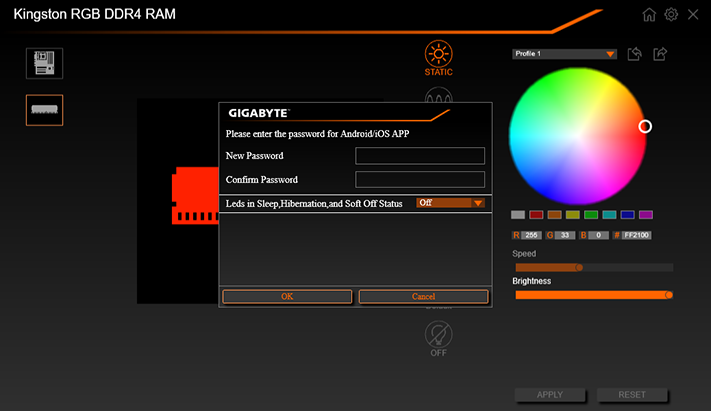
Task: Select the RAM module device thumbnail
Action: 44,110
